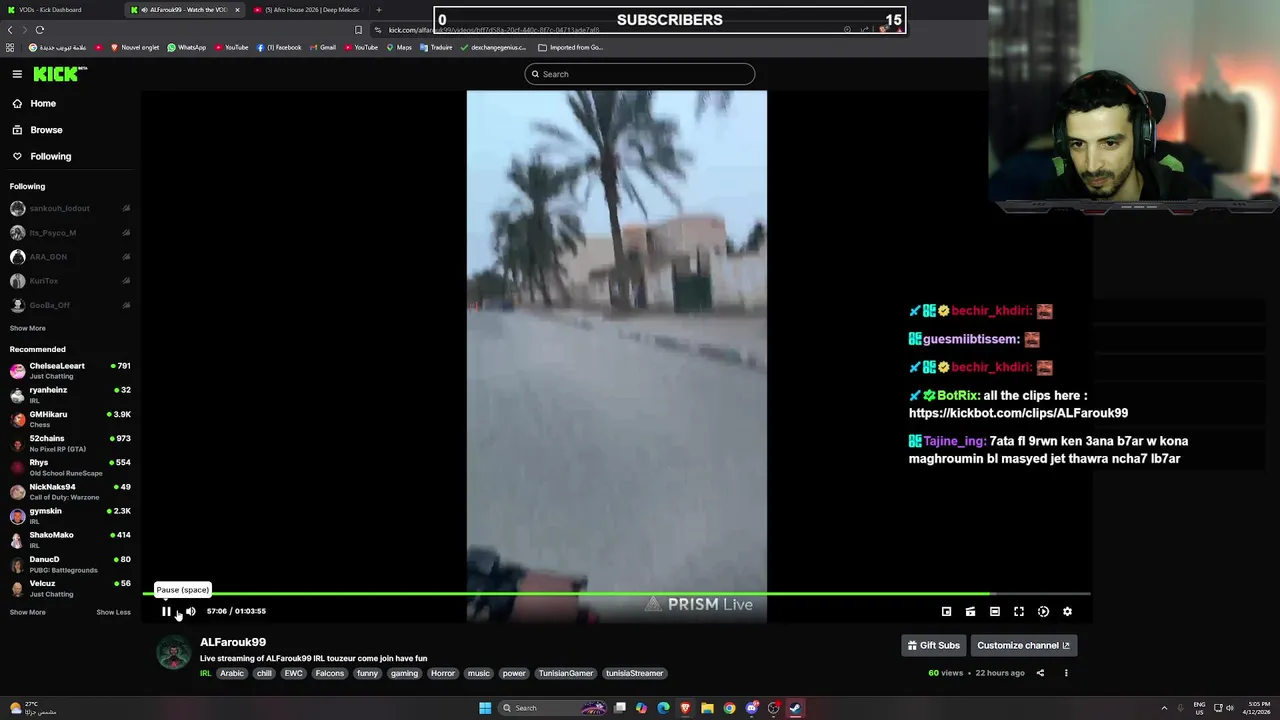Viewport: 1280px width, 720px height.
Task: Open Facebook bookmark
Action: coord(279,47)
